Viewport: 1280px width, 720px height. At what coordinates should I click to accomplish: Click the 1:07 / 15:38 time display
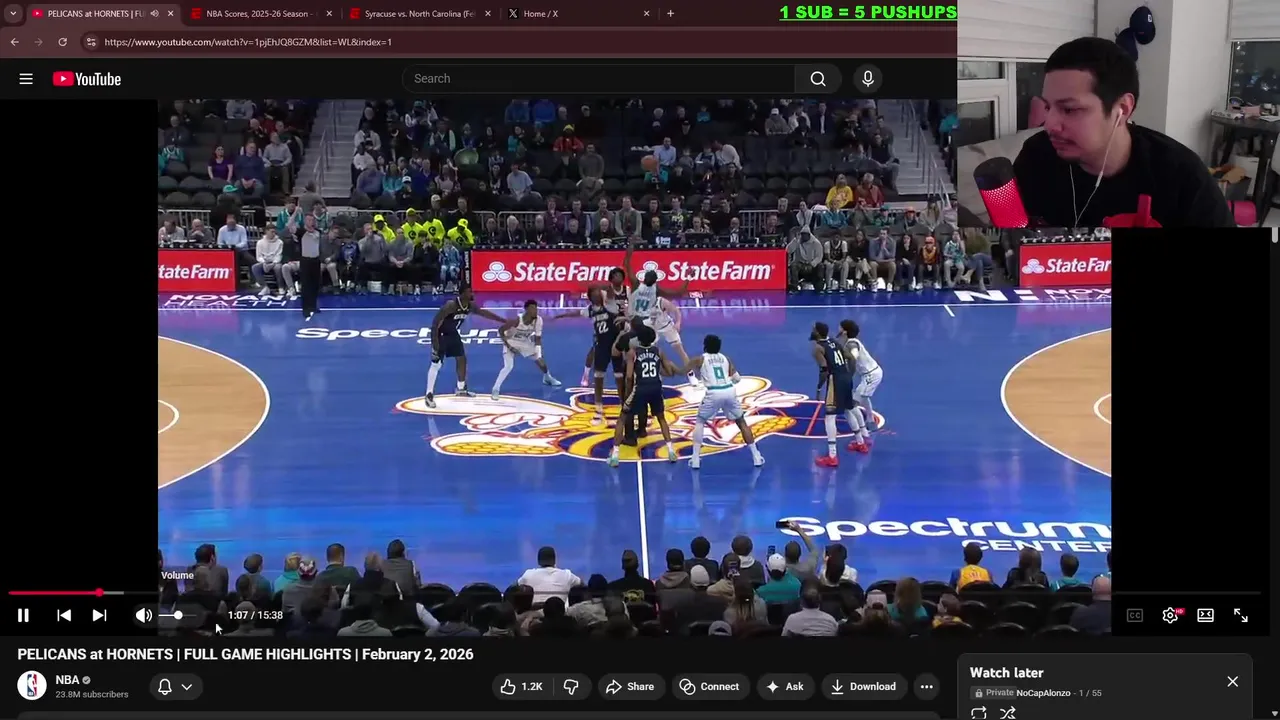point(255,615)
